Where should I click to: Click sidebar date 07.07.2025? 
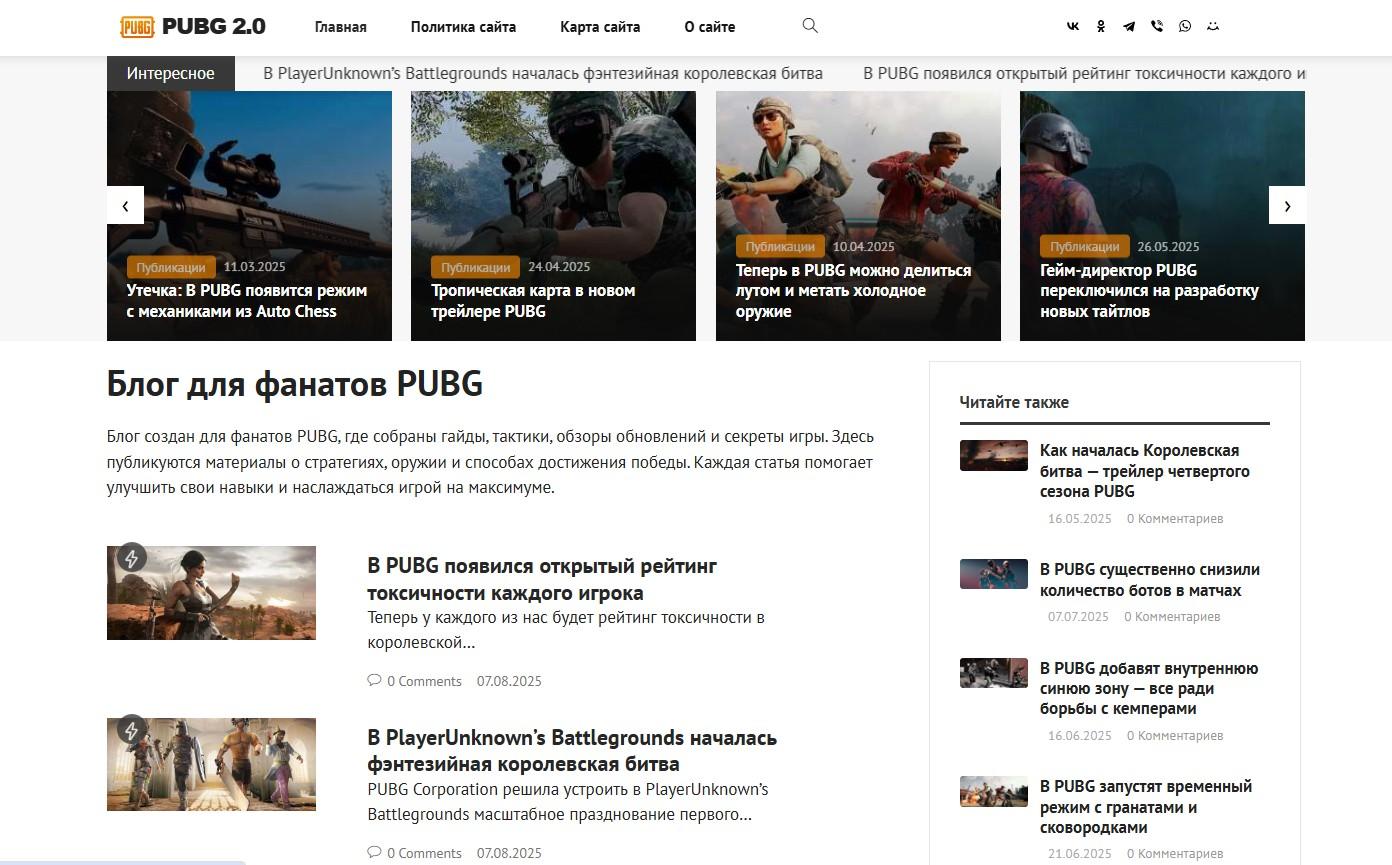click(1078, 616)
